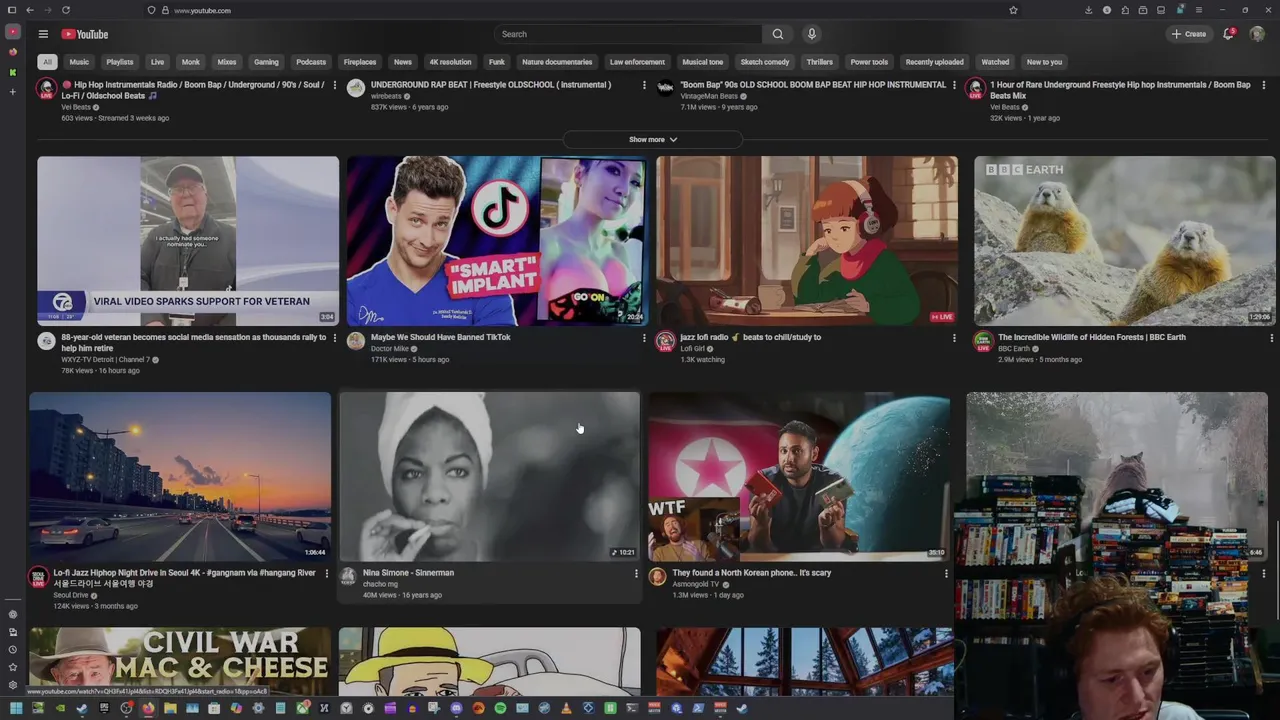Select the Playlists filter chip

coord(120,62)
